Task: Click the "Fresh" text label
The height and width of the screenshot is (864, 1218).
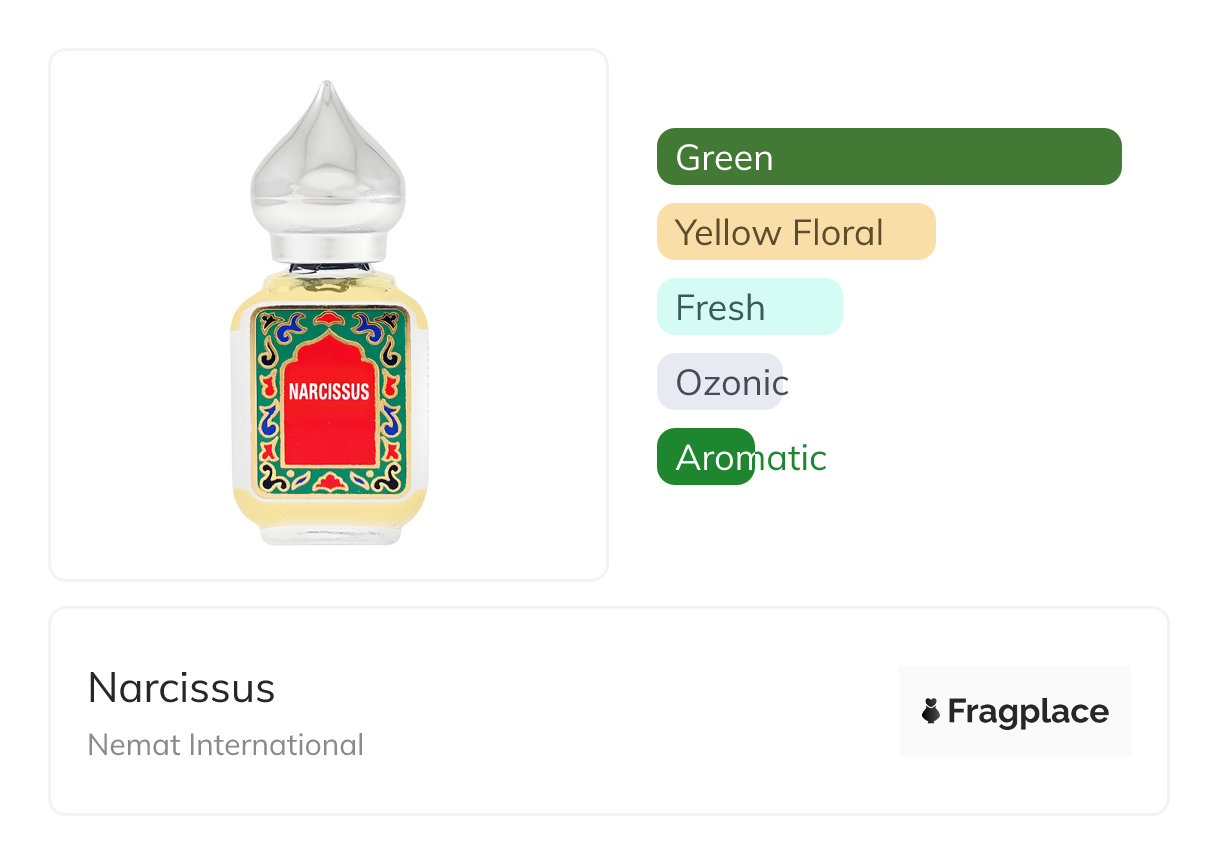Action: (x=720, y=308)
